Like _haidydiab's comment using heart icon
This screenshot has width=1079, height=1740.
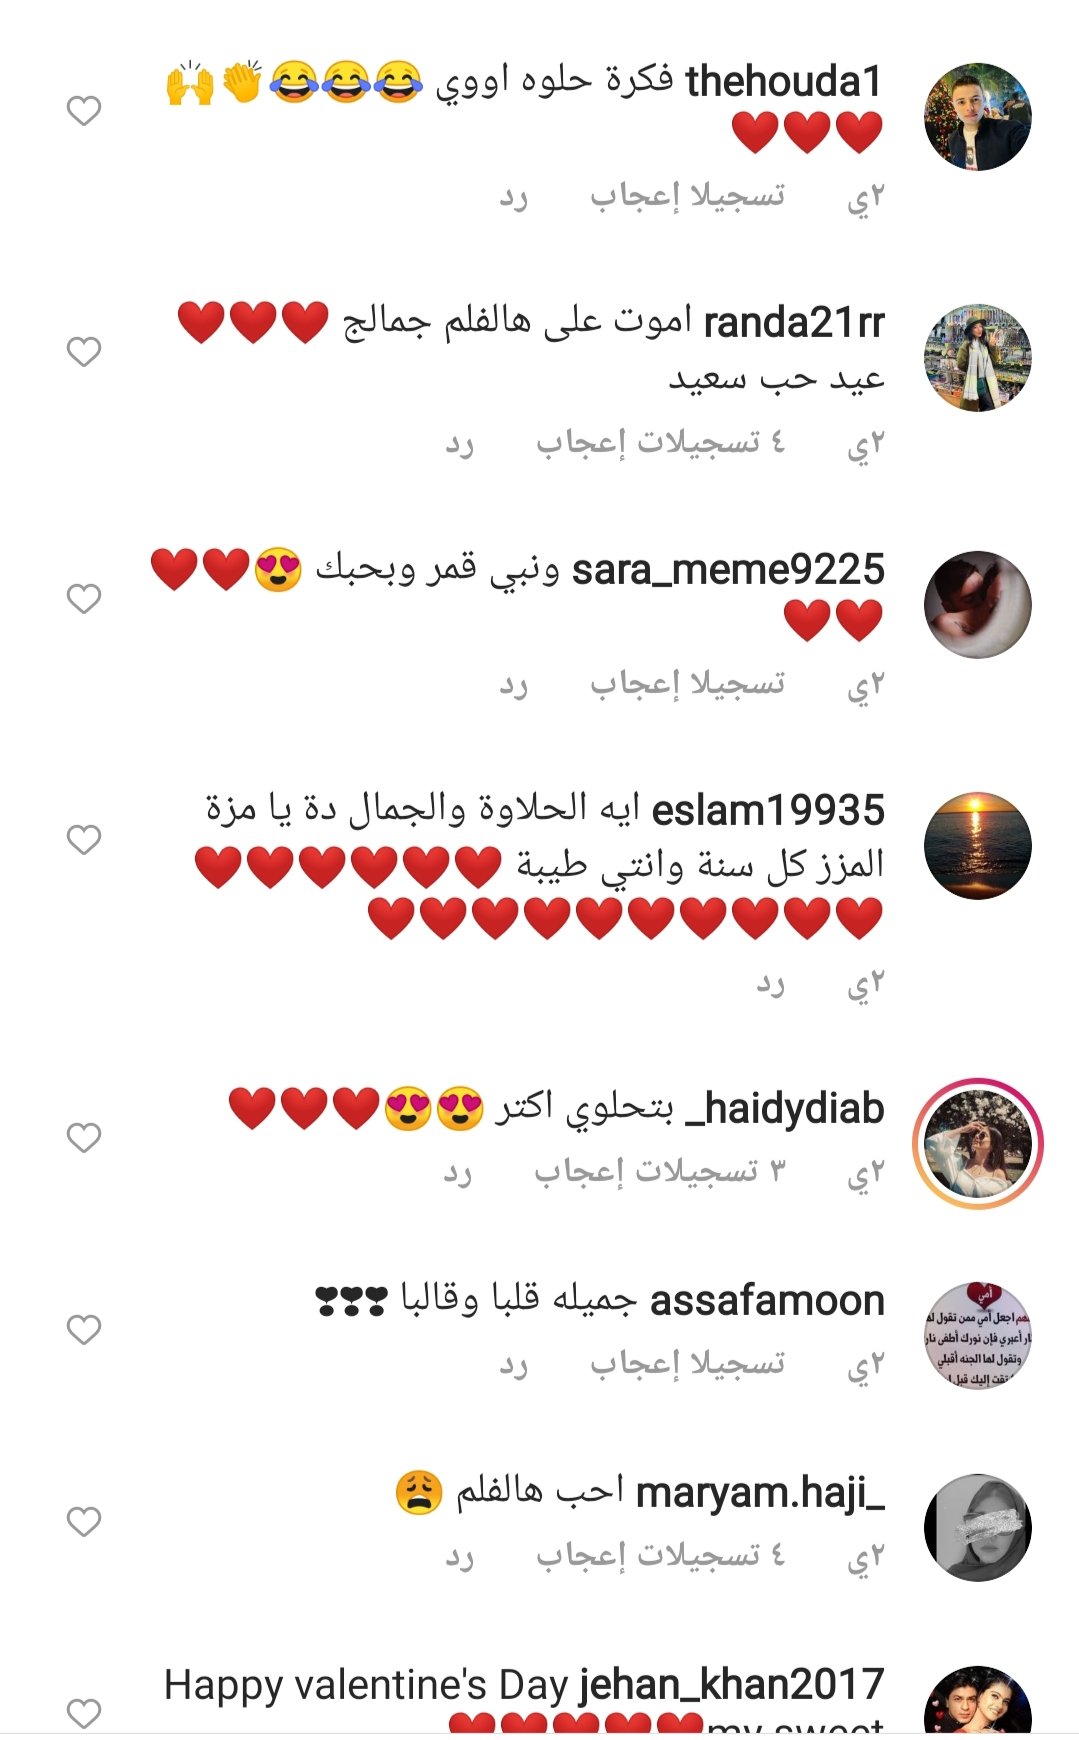(x=84, y=1138)
